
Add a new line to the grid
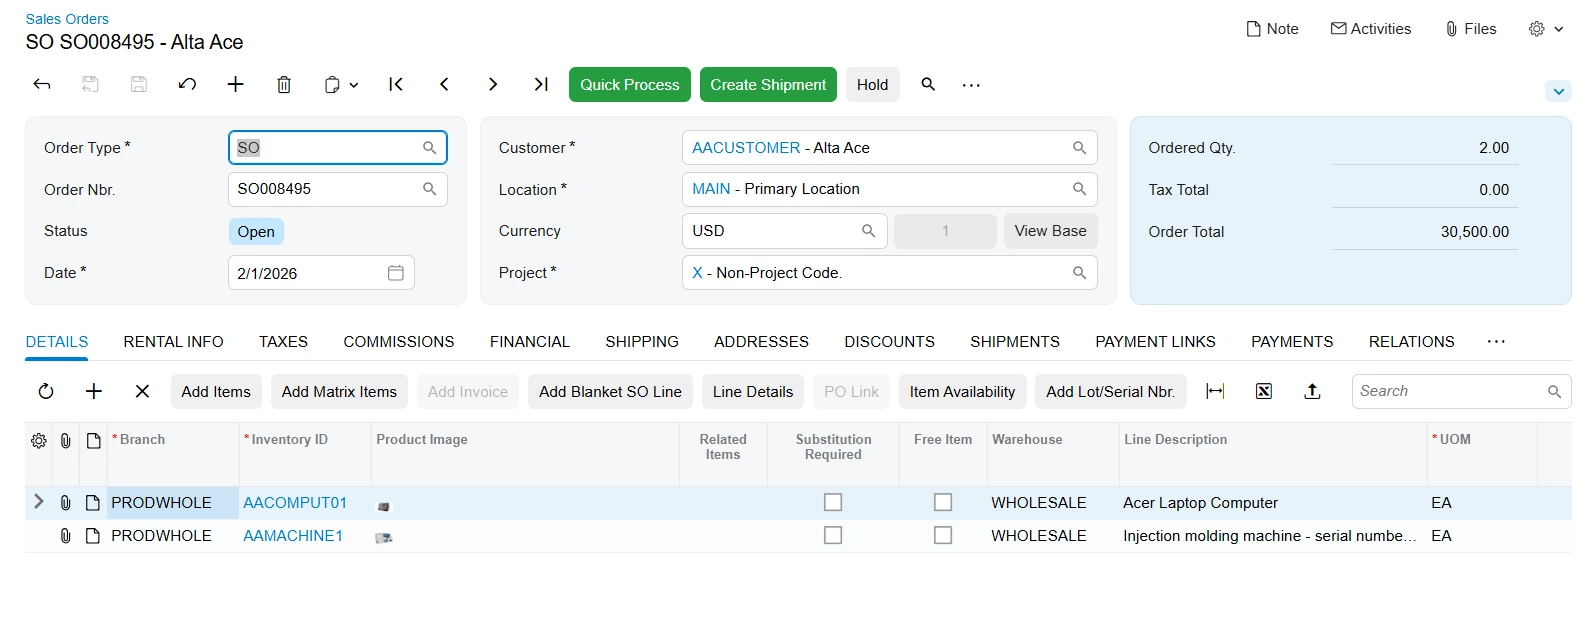pos(94,392)
